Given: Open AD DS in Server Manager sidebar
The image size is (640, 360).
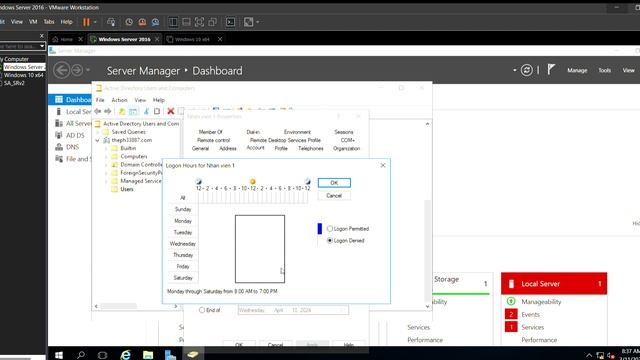Looking at the screenshot, I should pyautogui.click(x=75, y=135).
